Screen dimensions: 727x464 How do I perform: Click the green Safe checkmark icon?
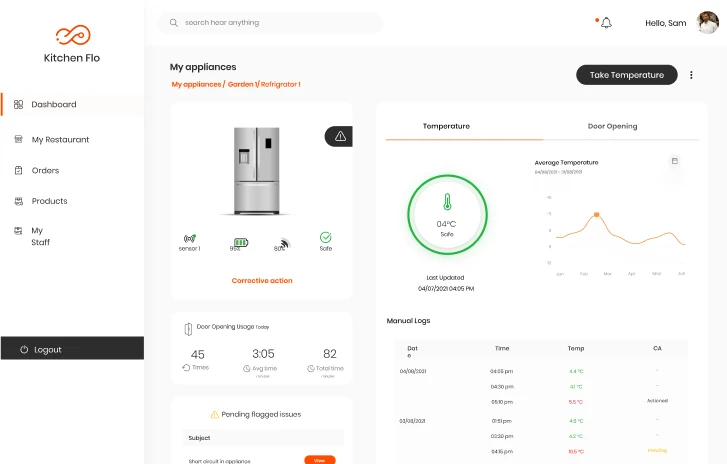(325, 238)
